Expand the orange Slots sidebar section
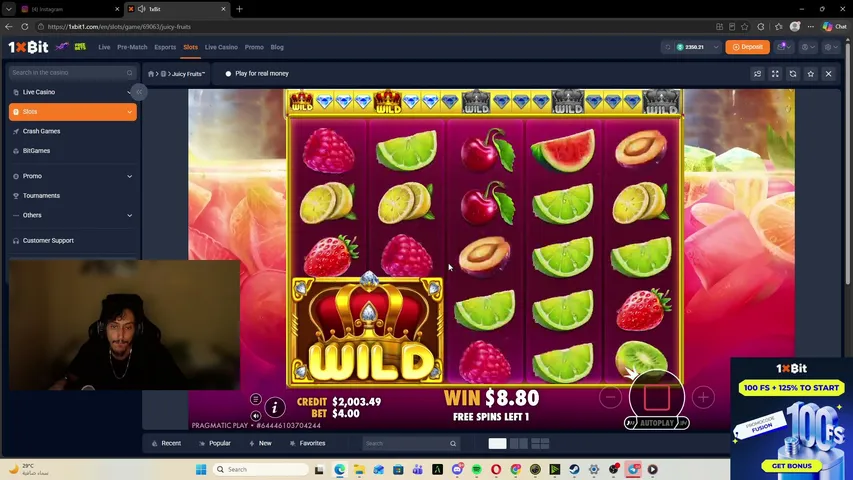Screen dimensions: 853x480 point(72,112)
